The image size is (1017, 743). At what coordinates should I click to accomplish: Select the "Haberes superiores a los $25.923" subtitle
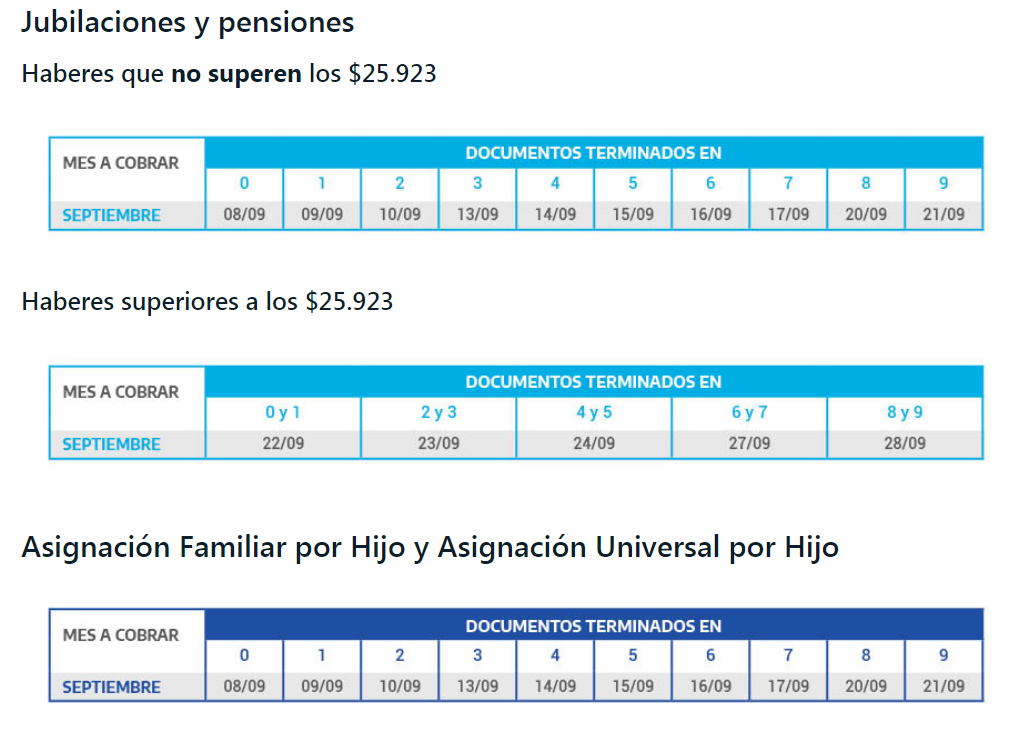click(x=207, y=301)
